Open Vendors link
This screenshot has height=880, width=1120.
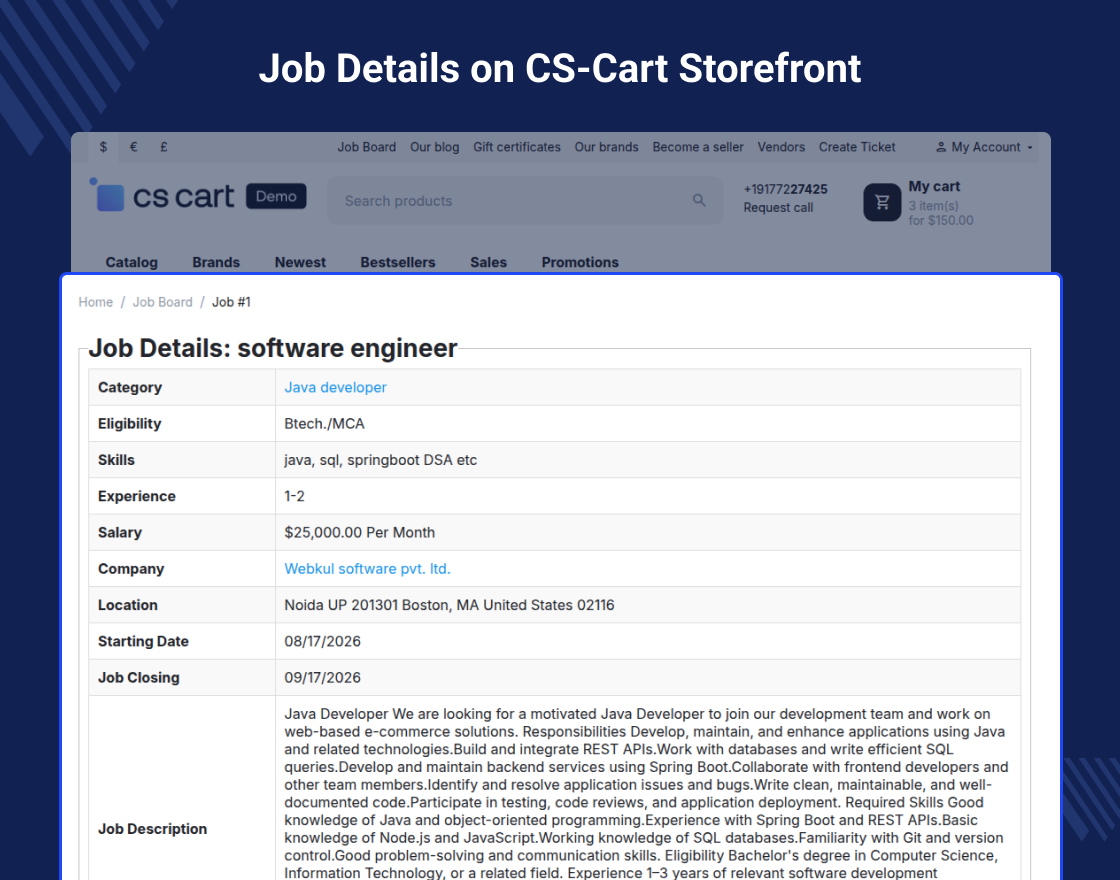pos(781,147)
